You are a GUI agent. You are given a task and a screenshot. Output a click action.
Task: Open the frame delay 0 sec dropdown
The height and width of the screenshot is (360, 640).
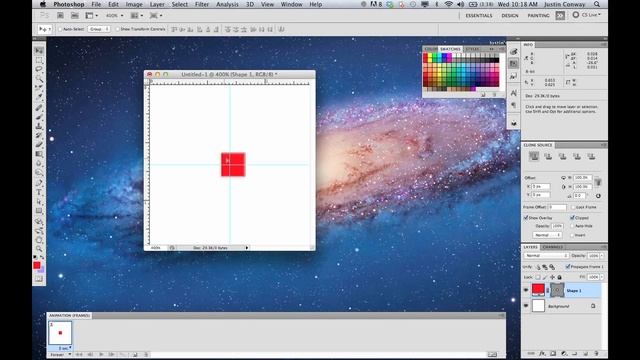click(64, 348)
